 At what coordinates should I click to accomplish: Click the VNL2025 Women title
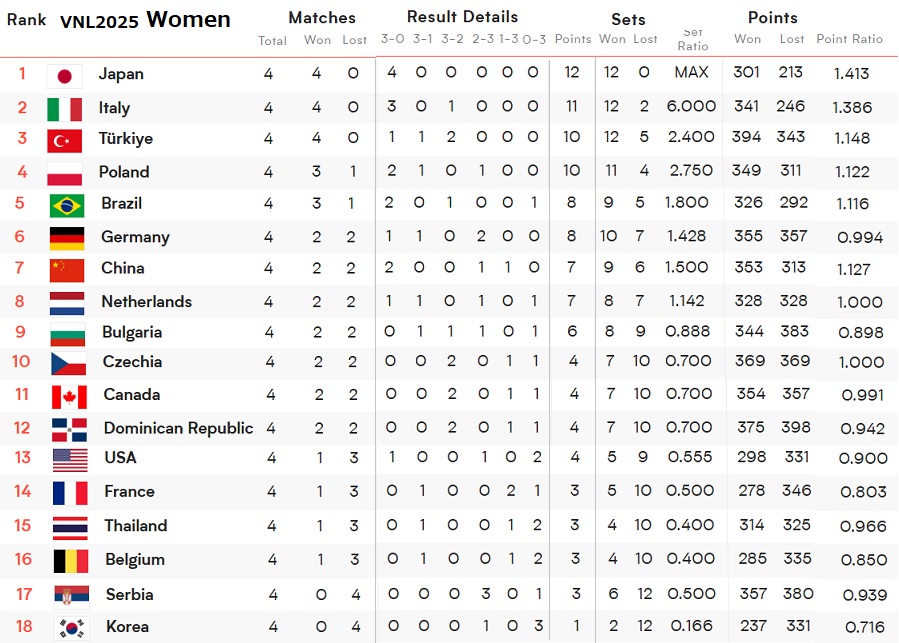[145, 20]
